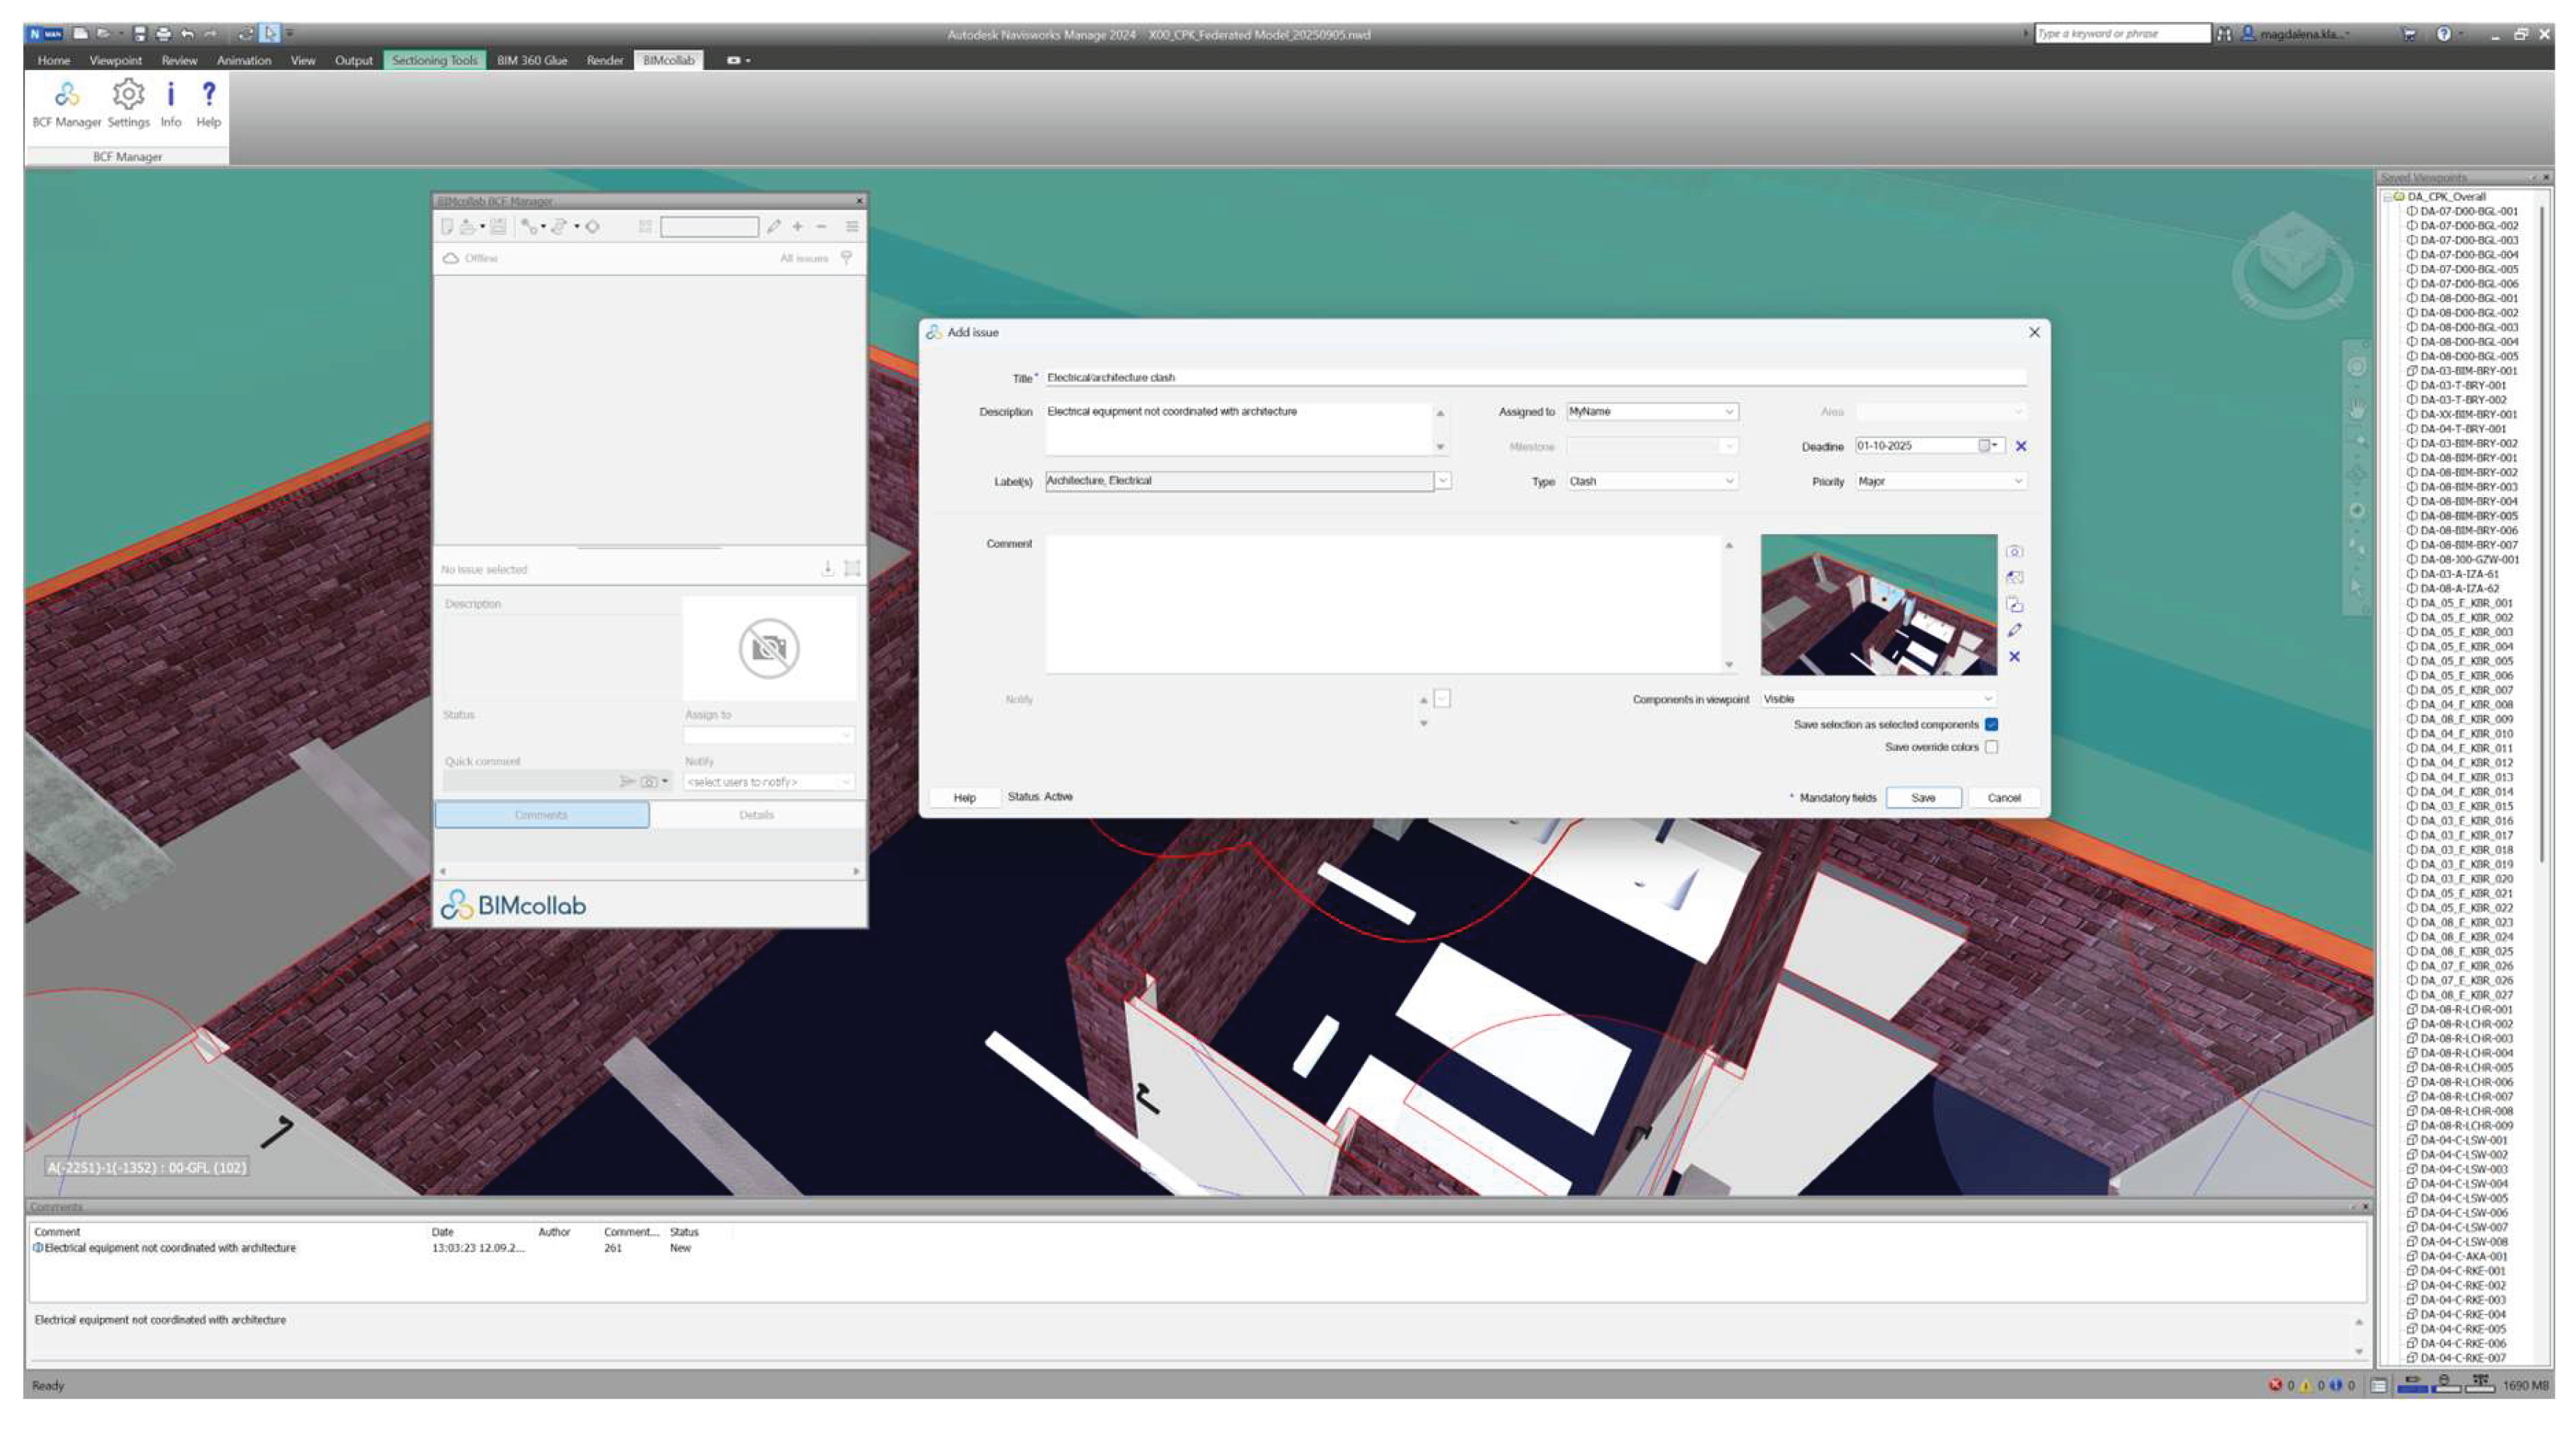Switch to the Viewpoint ribbon tab
The width and height of the screenshot is (2576, 1429).
pyautogui.click(x=115, y=60)
